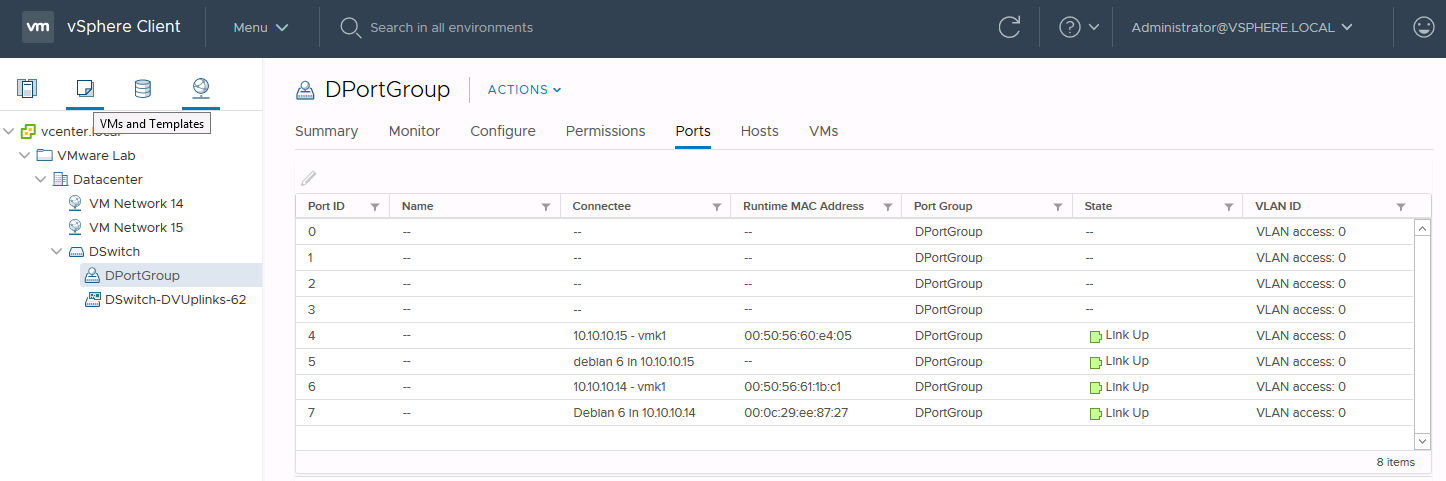
Task: Open the Port ID column filter
Action: coord(375,207)
